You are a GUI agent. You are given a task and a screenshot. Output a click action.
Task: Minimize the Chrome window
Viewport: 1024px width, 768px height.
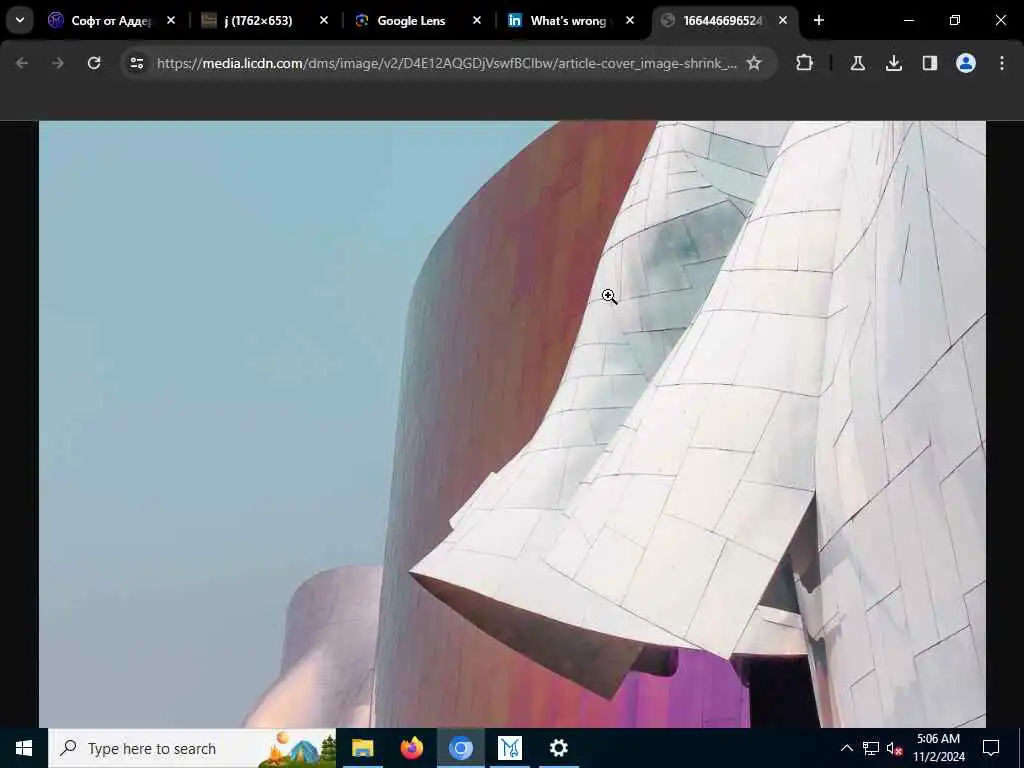coord(908,20)
